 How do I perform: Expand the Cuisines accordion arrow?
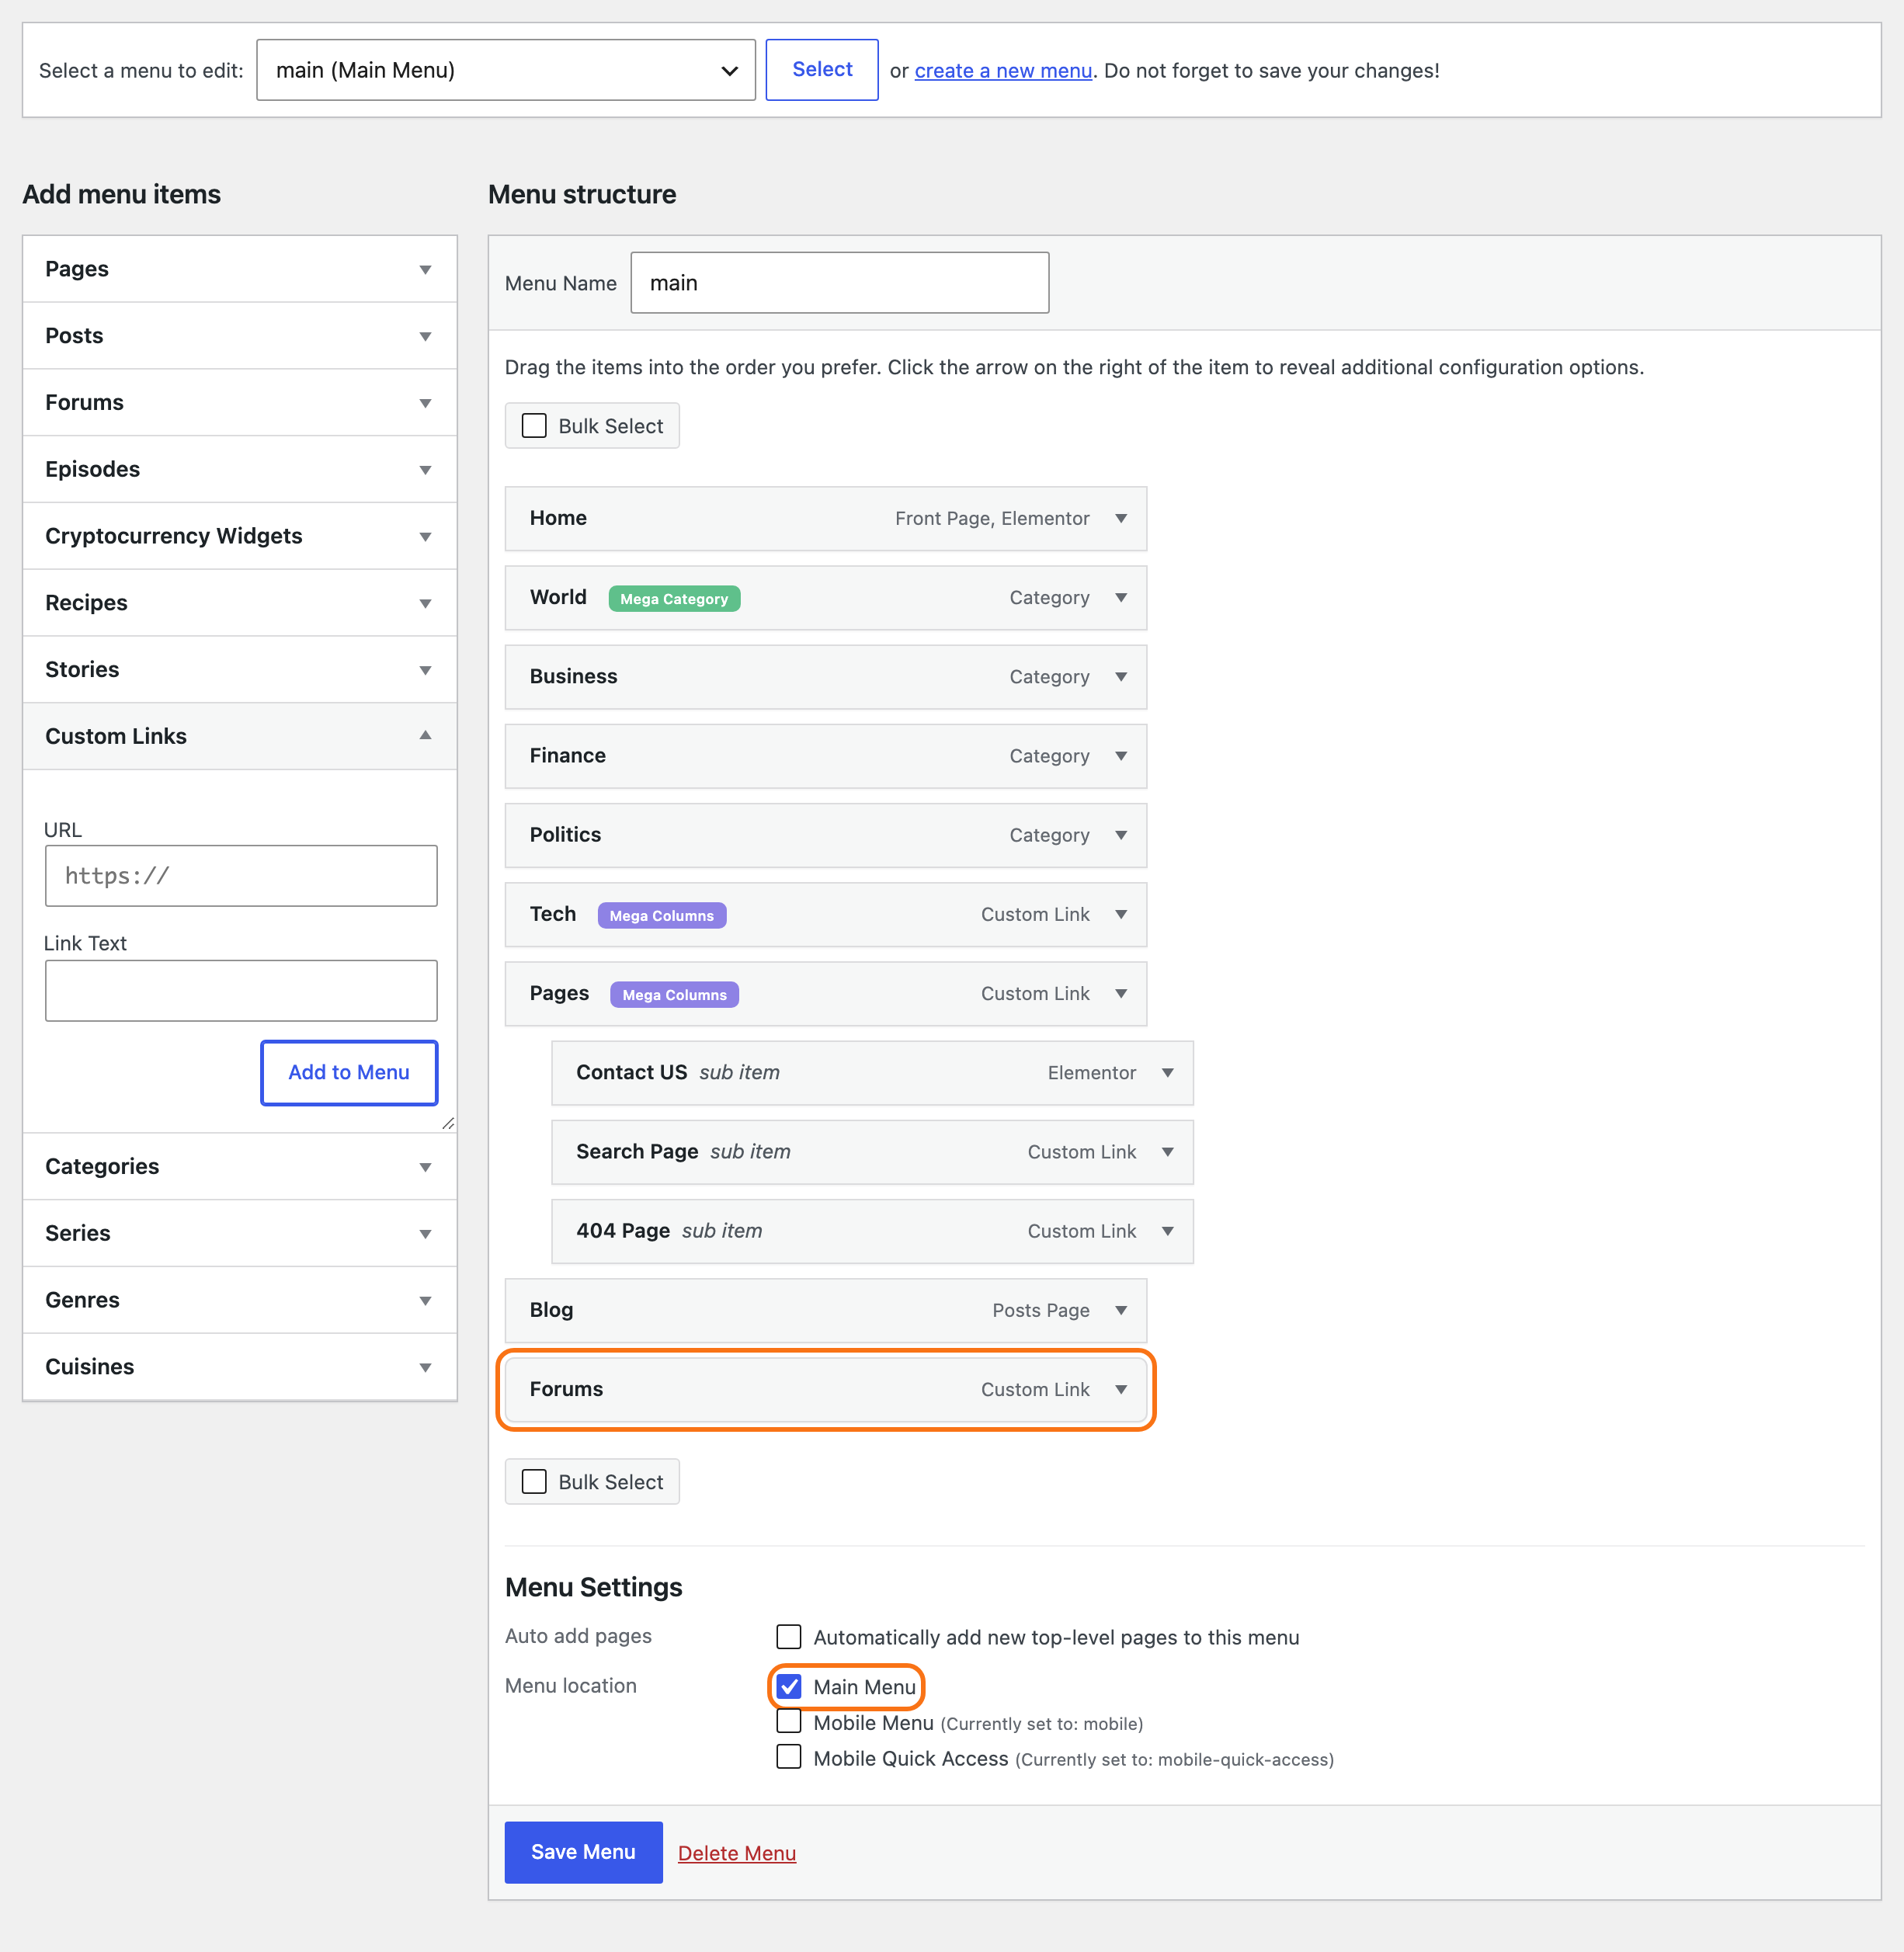click(425, 1368)
